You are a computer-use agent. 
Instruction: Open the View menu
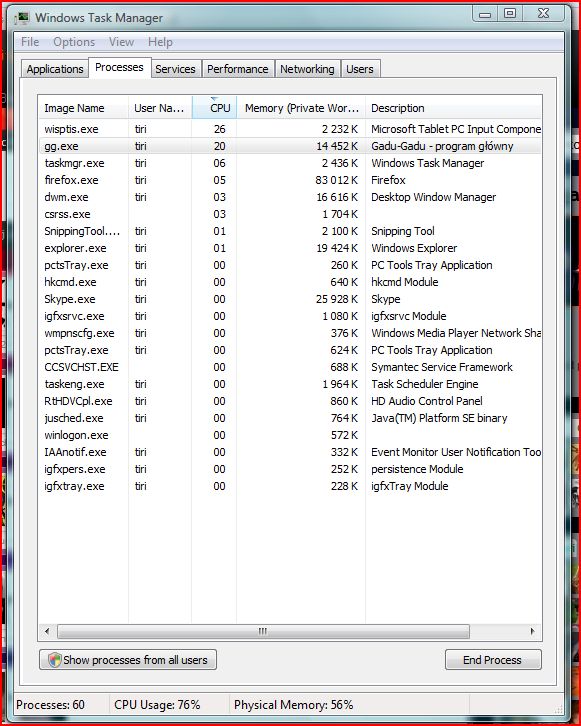(x=122, y=42)
